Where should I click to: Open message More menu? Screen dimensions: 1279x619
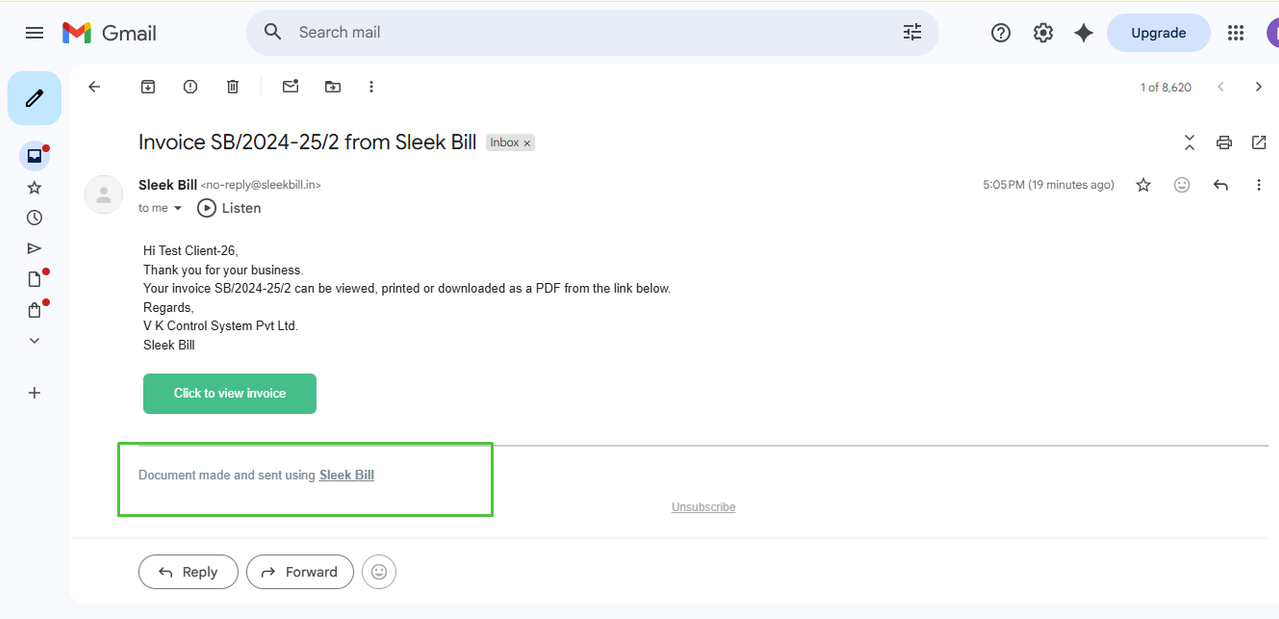click(x=1259, y=185)
